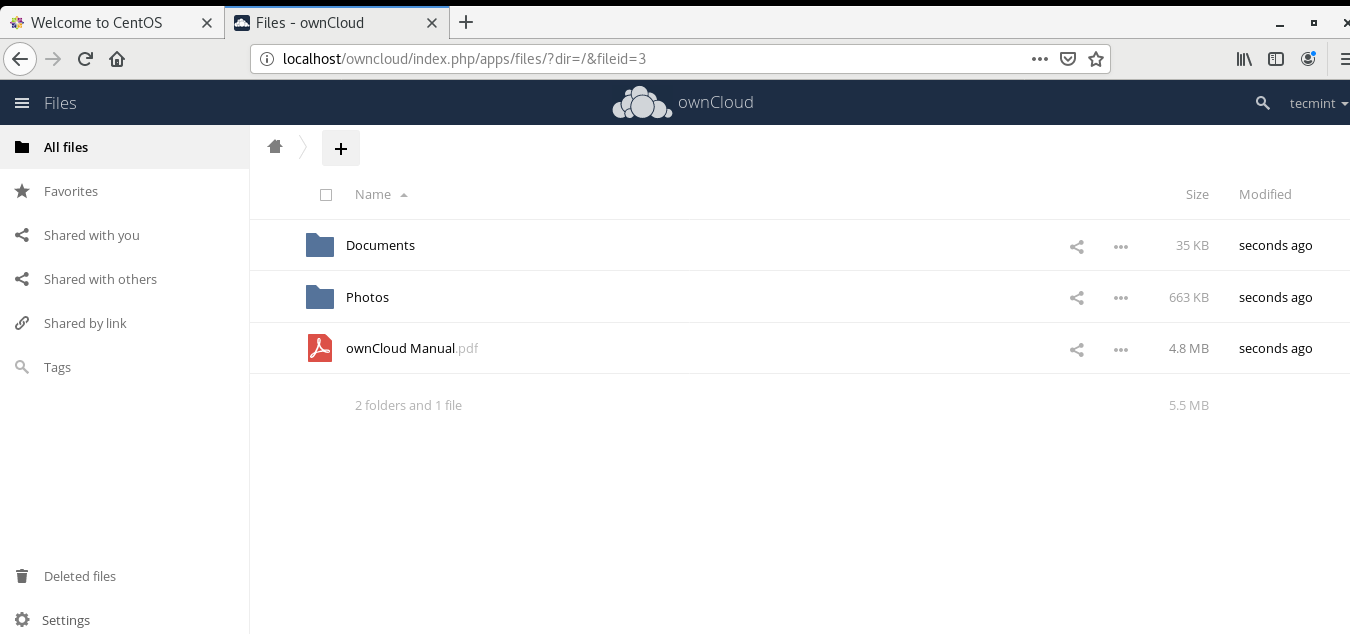The width and height of the screenshot is (1350, 634).
Task: Click the Pocket save icon
Action: [1068, 59]
